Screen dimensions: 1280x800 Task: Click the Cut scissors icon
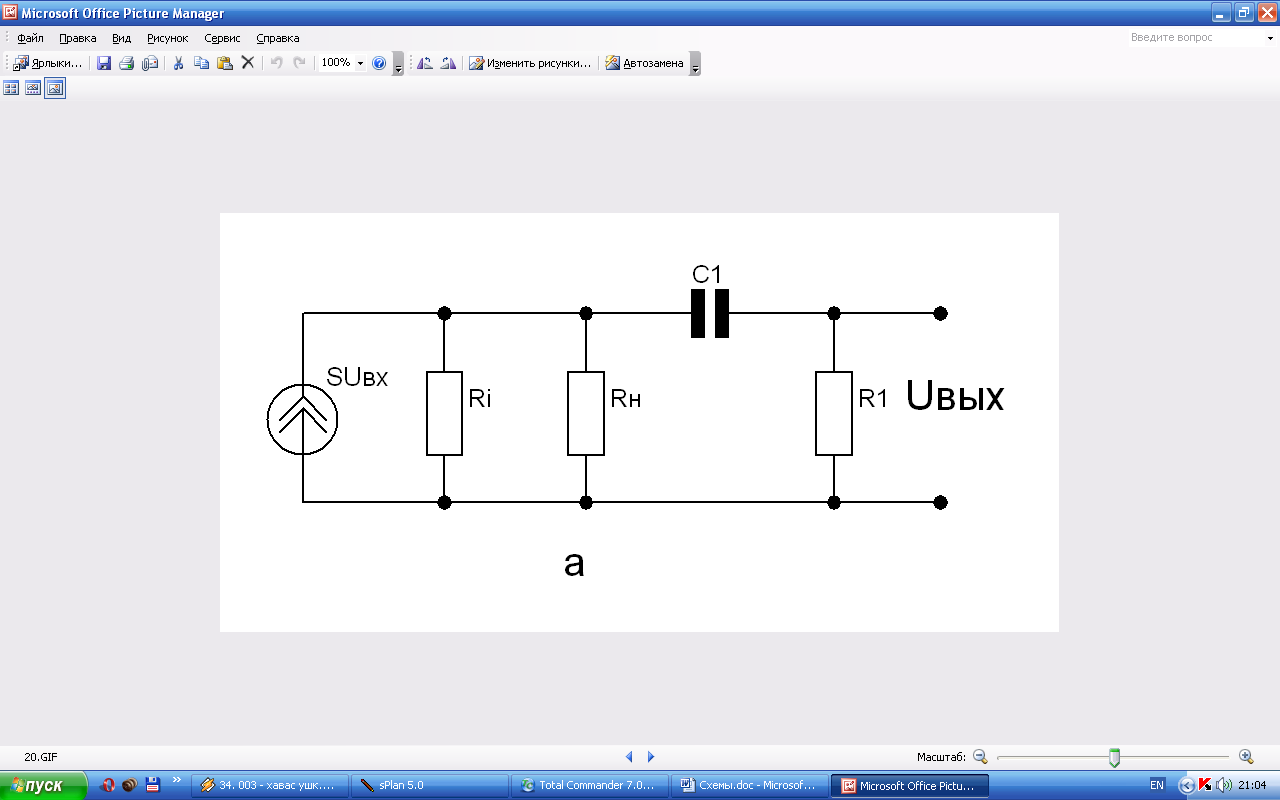tap(179, 63)
